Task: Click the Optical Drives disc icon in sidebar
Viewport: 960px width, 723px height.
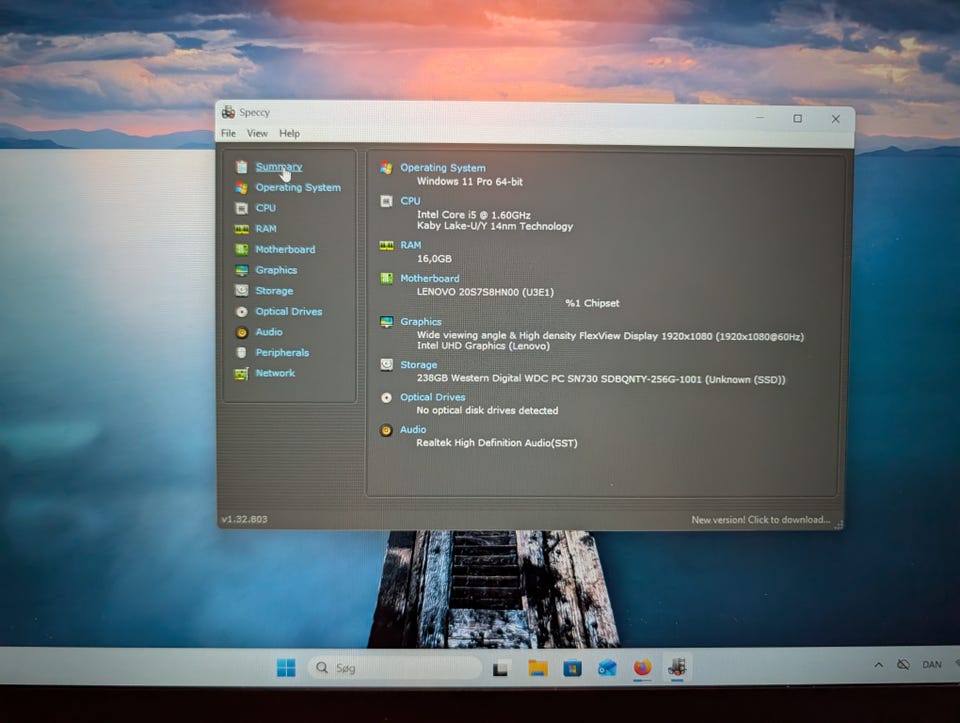Action: (x=242, y=312)
